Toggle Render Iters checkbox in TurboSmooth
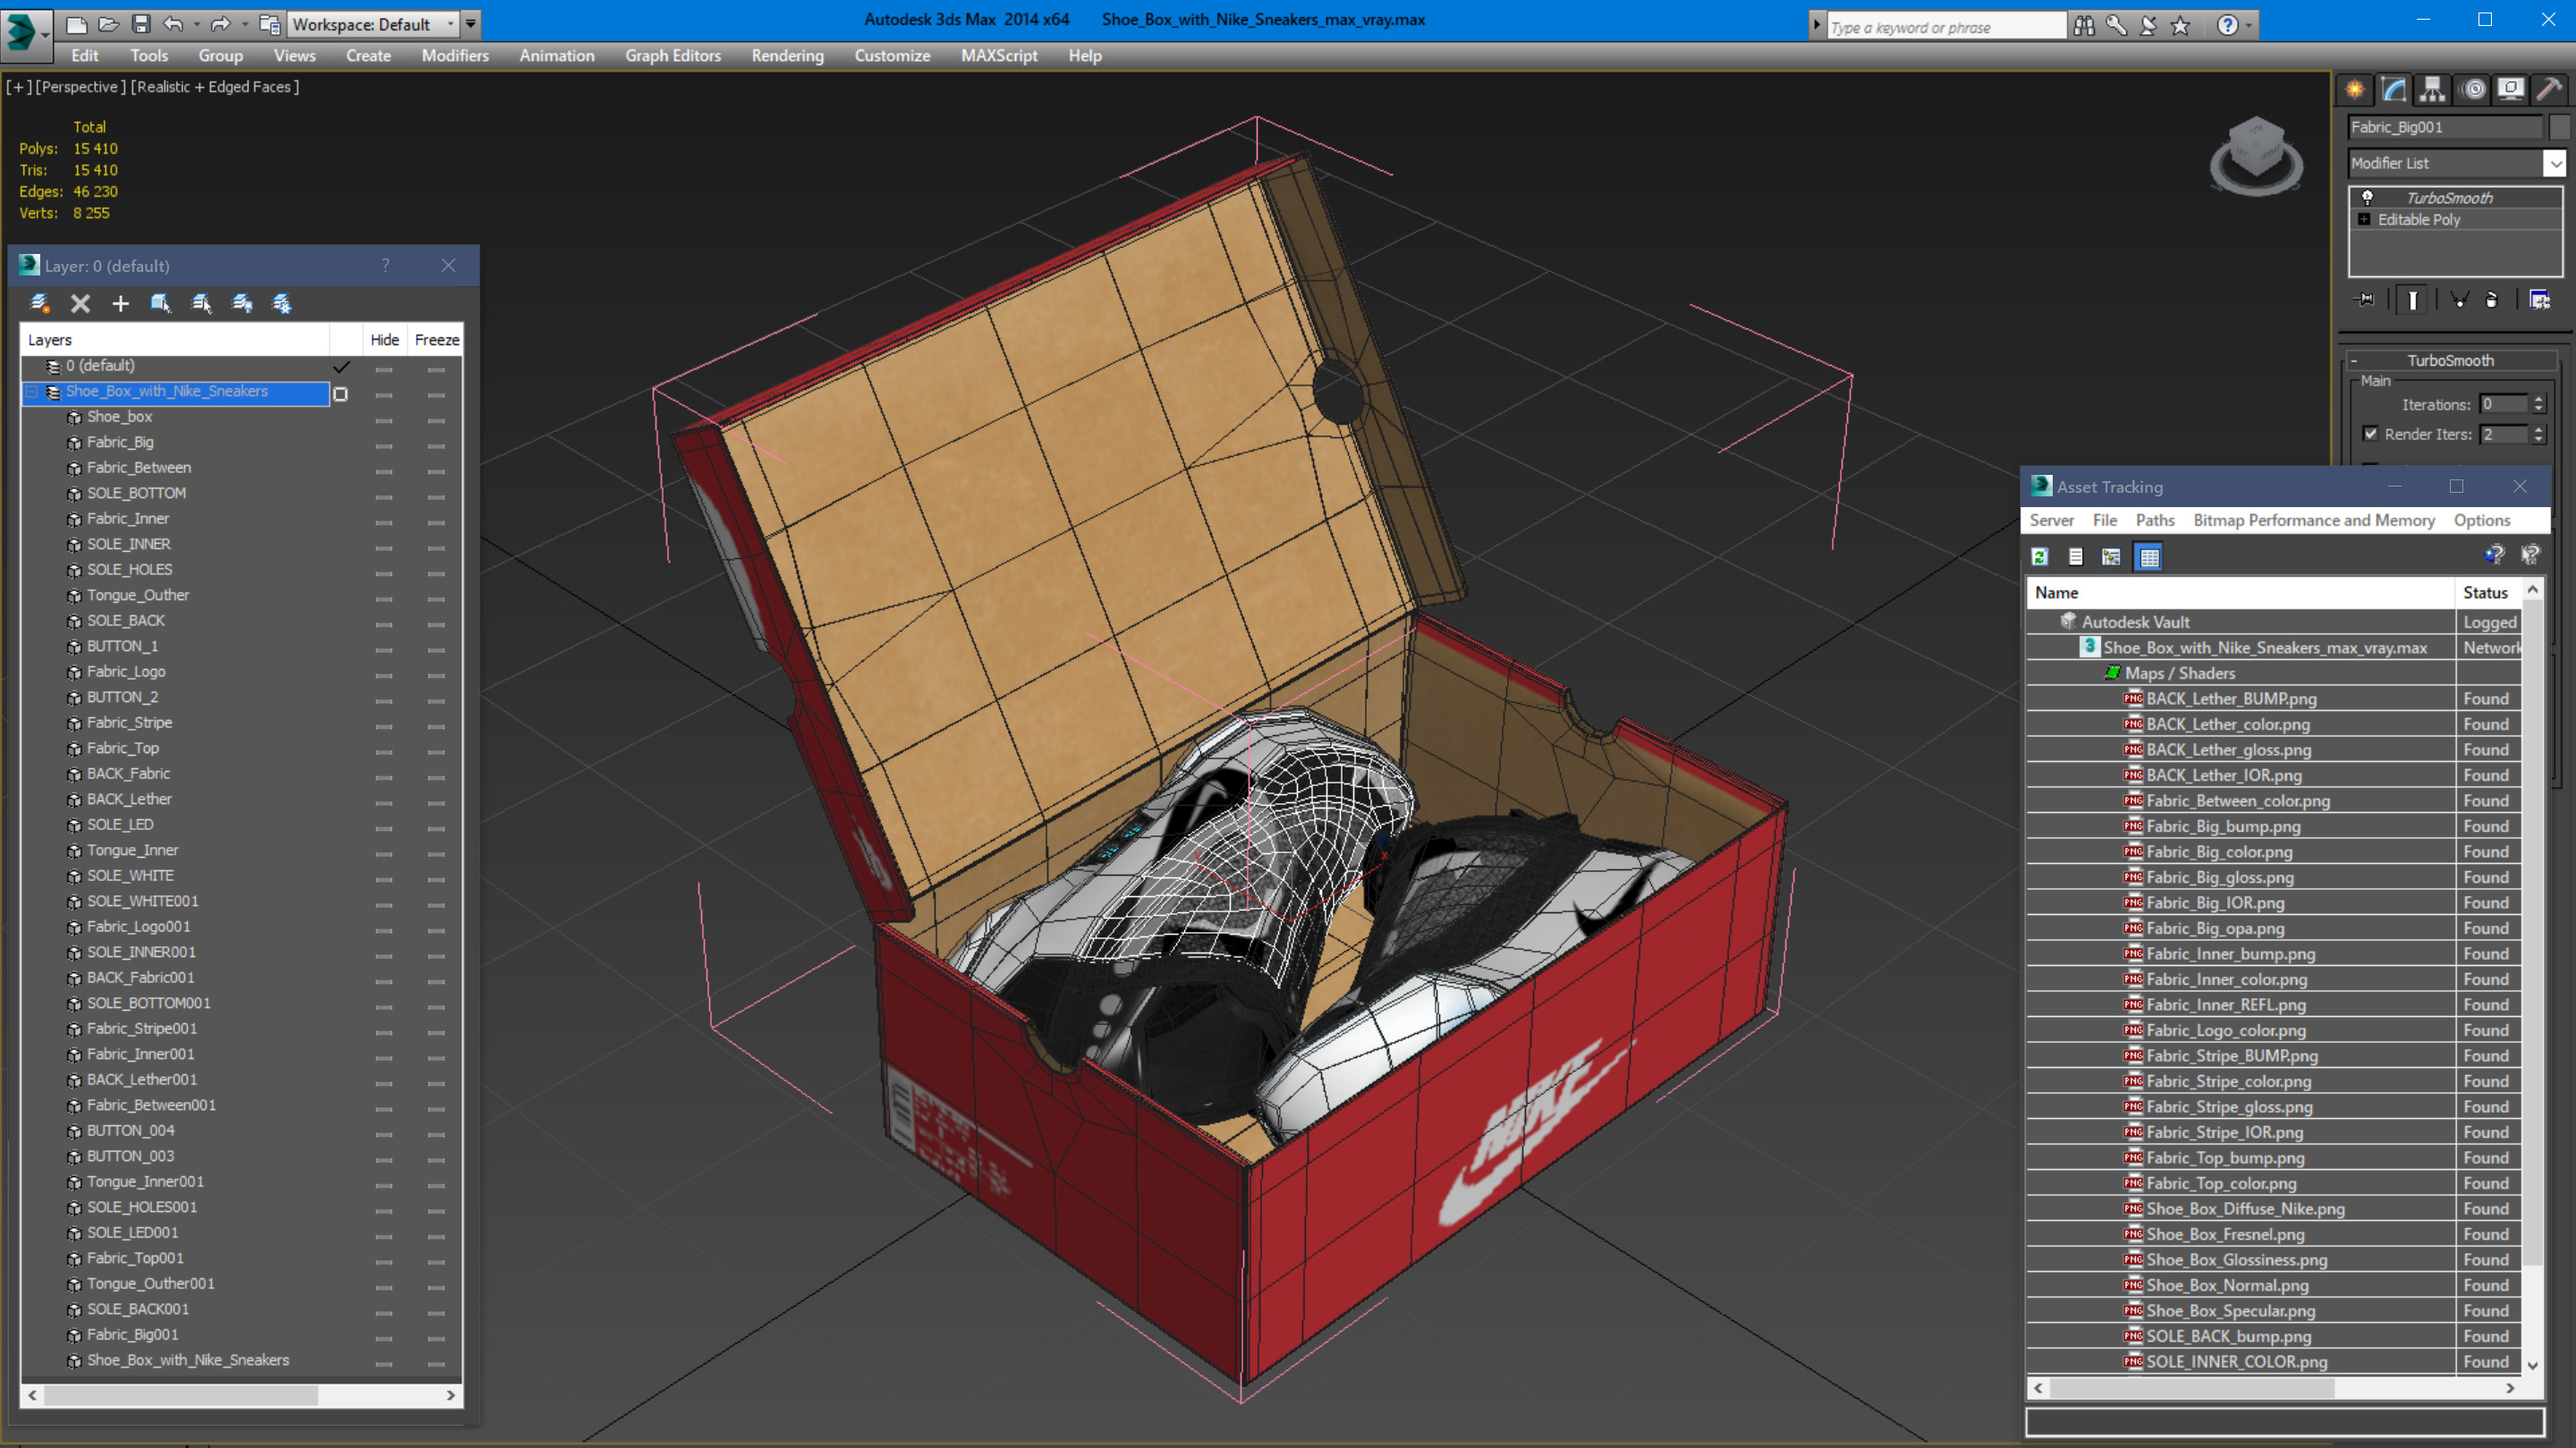The image size is (2576, 1448). (2370, 433)
